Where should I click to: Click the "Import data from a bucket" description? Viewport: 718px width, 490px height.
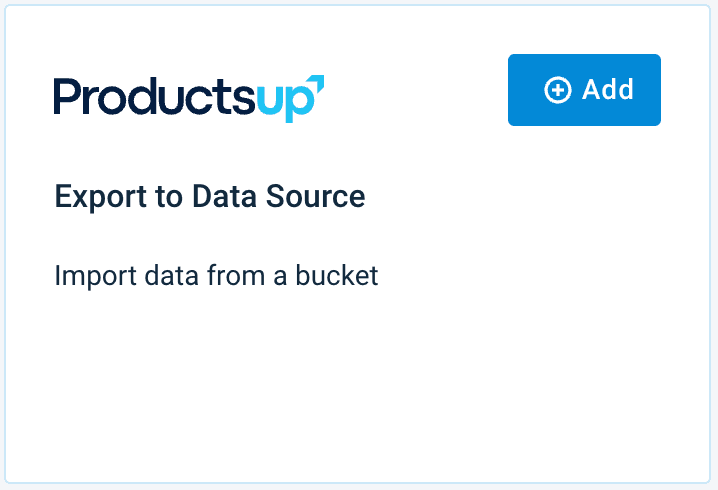[x=216, y=275]
